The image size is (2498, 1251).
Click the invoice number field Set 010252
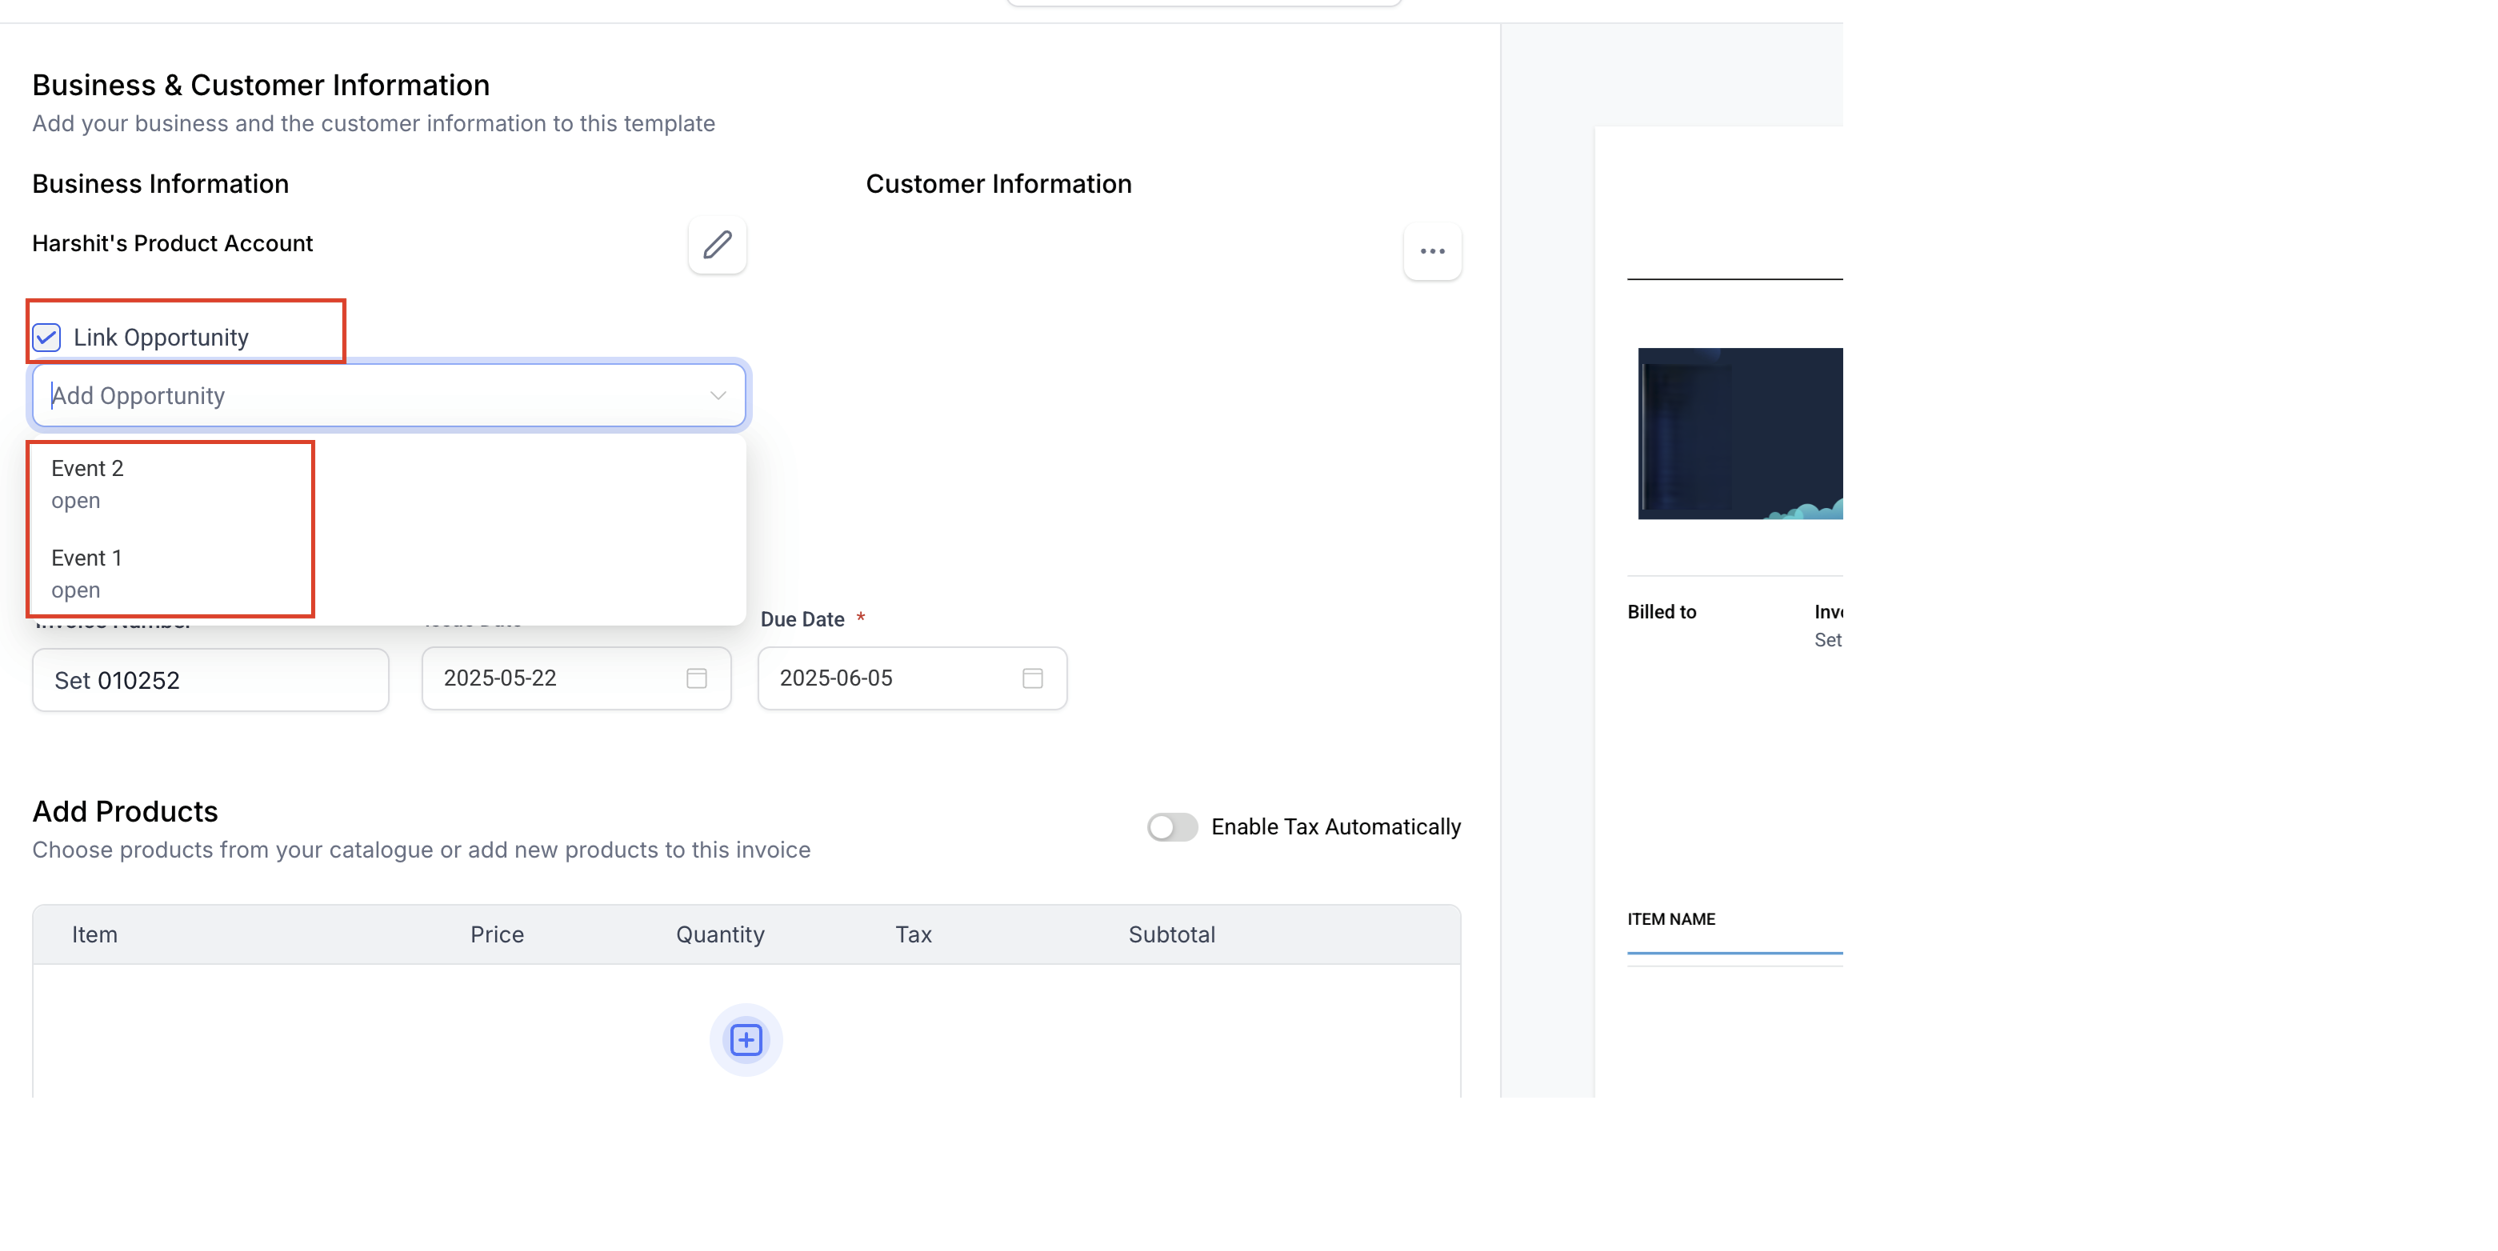pyautogui.click(x=210, y=680)
